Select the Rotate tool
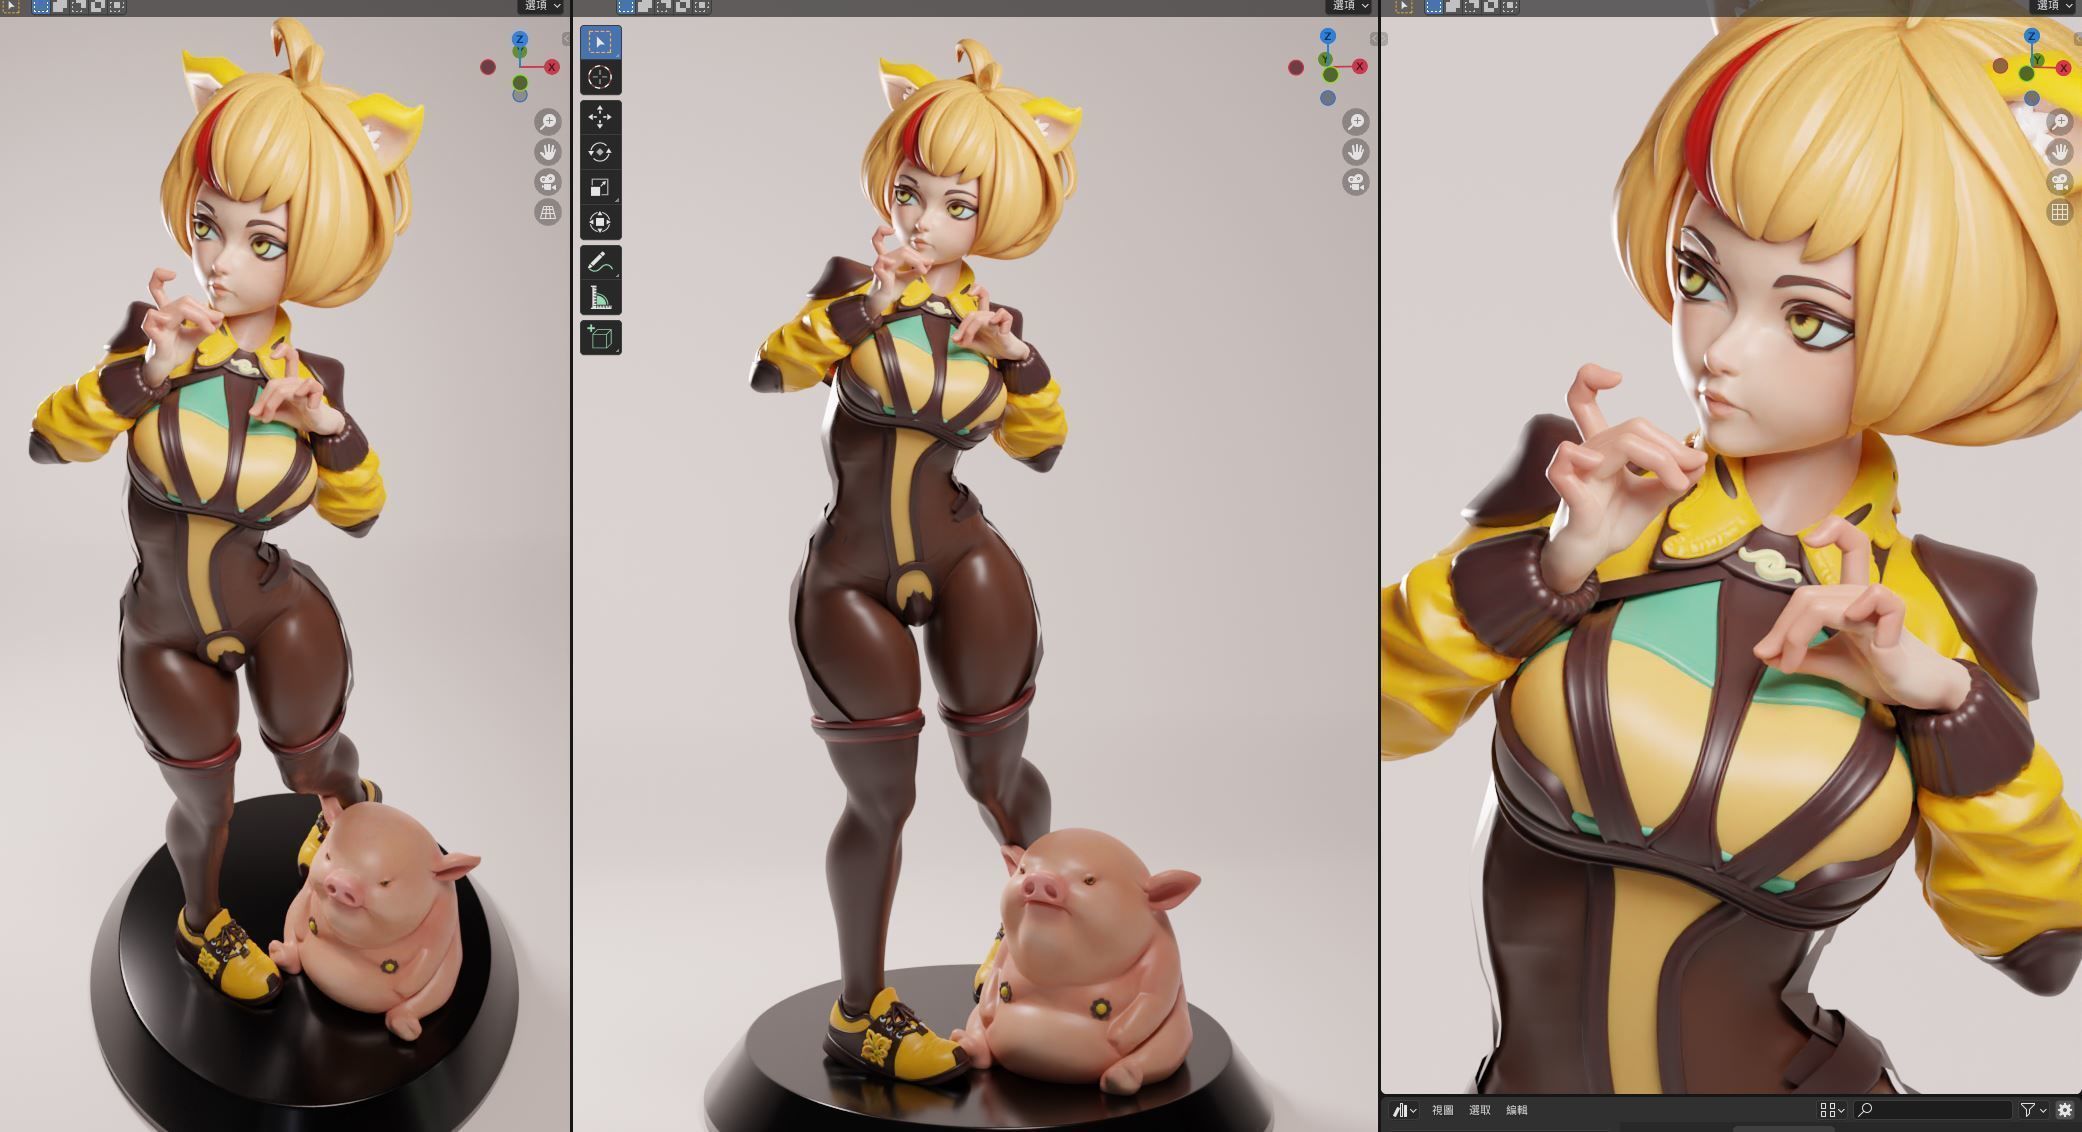 tap(600, 152)
